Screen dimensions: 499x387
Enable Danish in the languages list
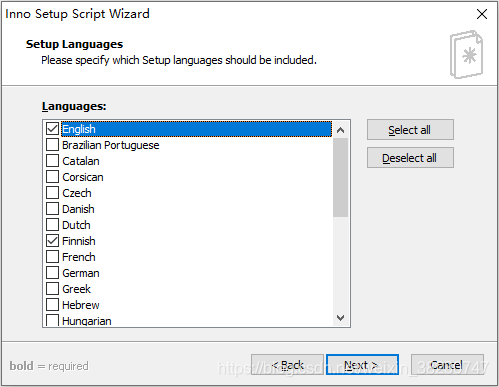[x=52, y=209]
